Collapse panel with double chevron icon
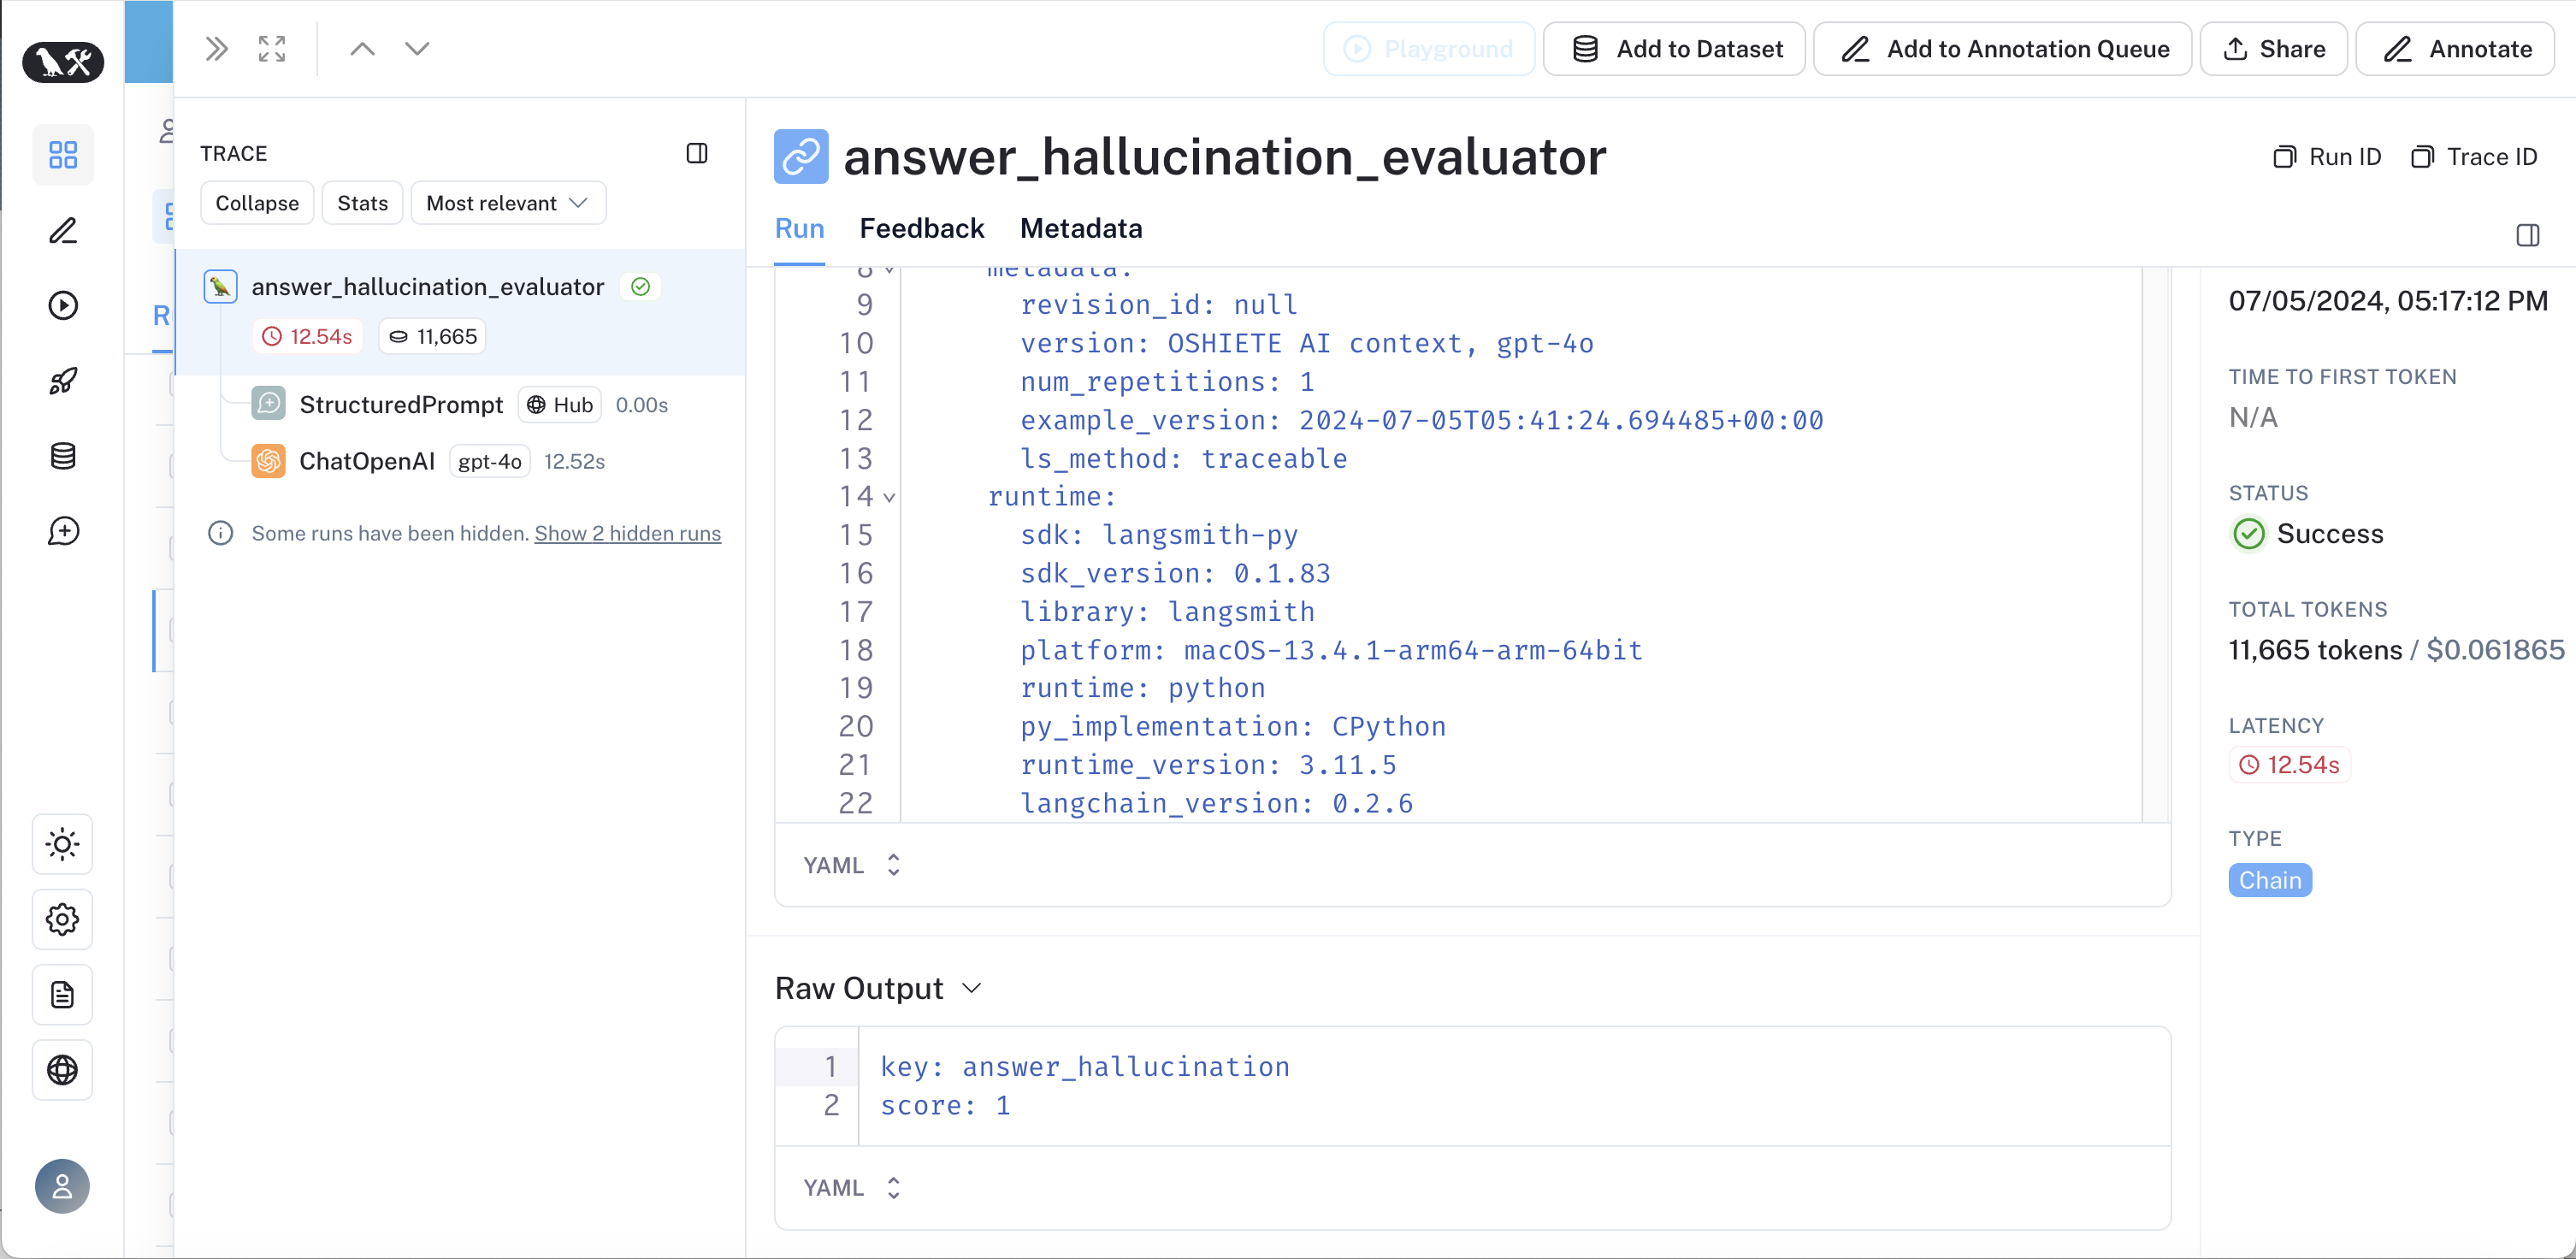 click(216, 49)
